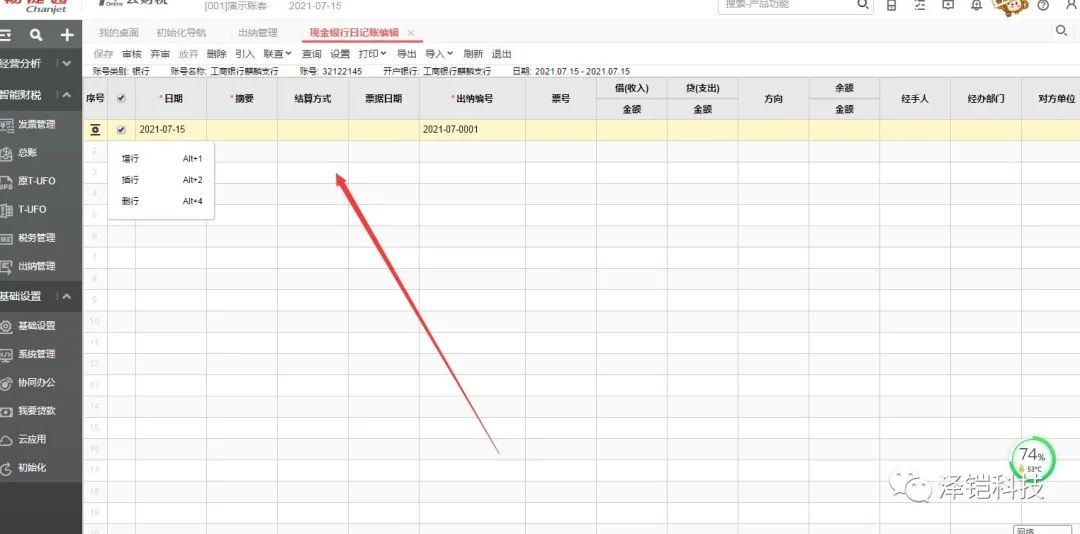Open the 联查 dropdown in toolbar

(277, 54)
